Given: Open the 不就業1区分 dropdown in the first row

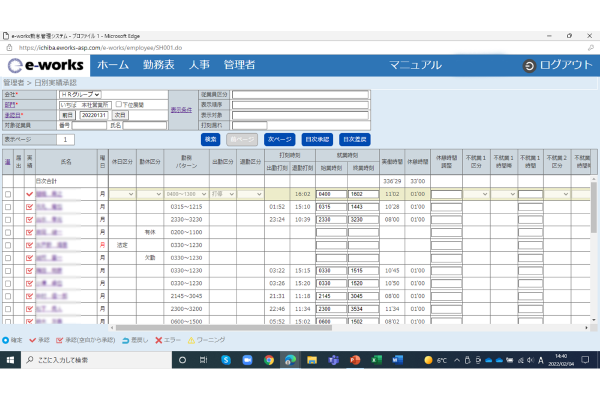Looking at the screenshot, I should [476, 194].
